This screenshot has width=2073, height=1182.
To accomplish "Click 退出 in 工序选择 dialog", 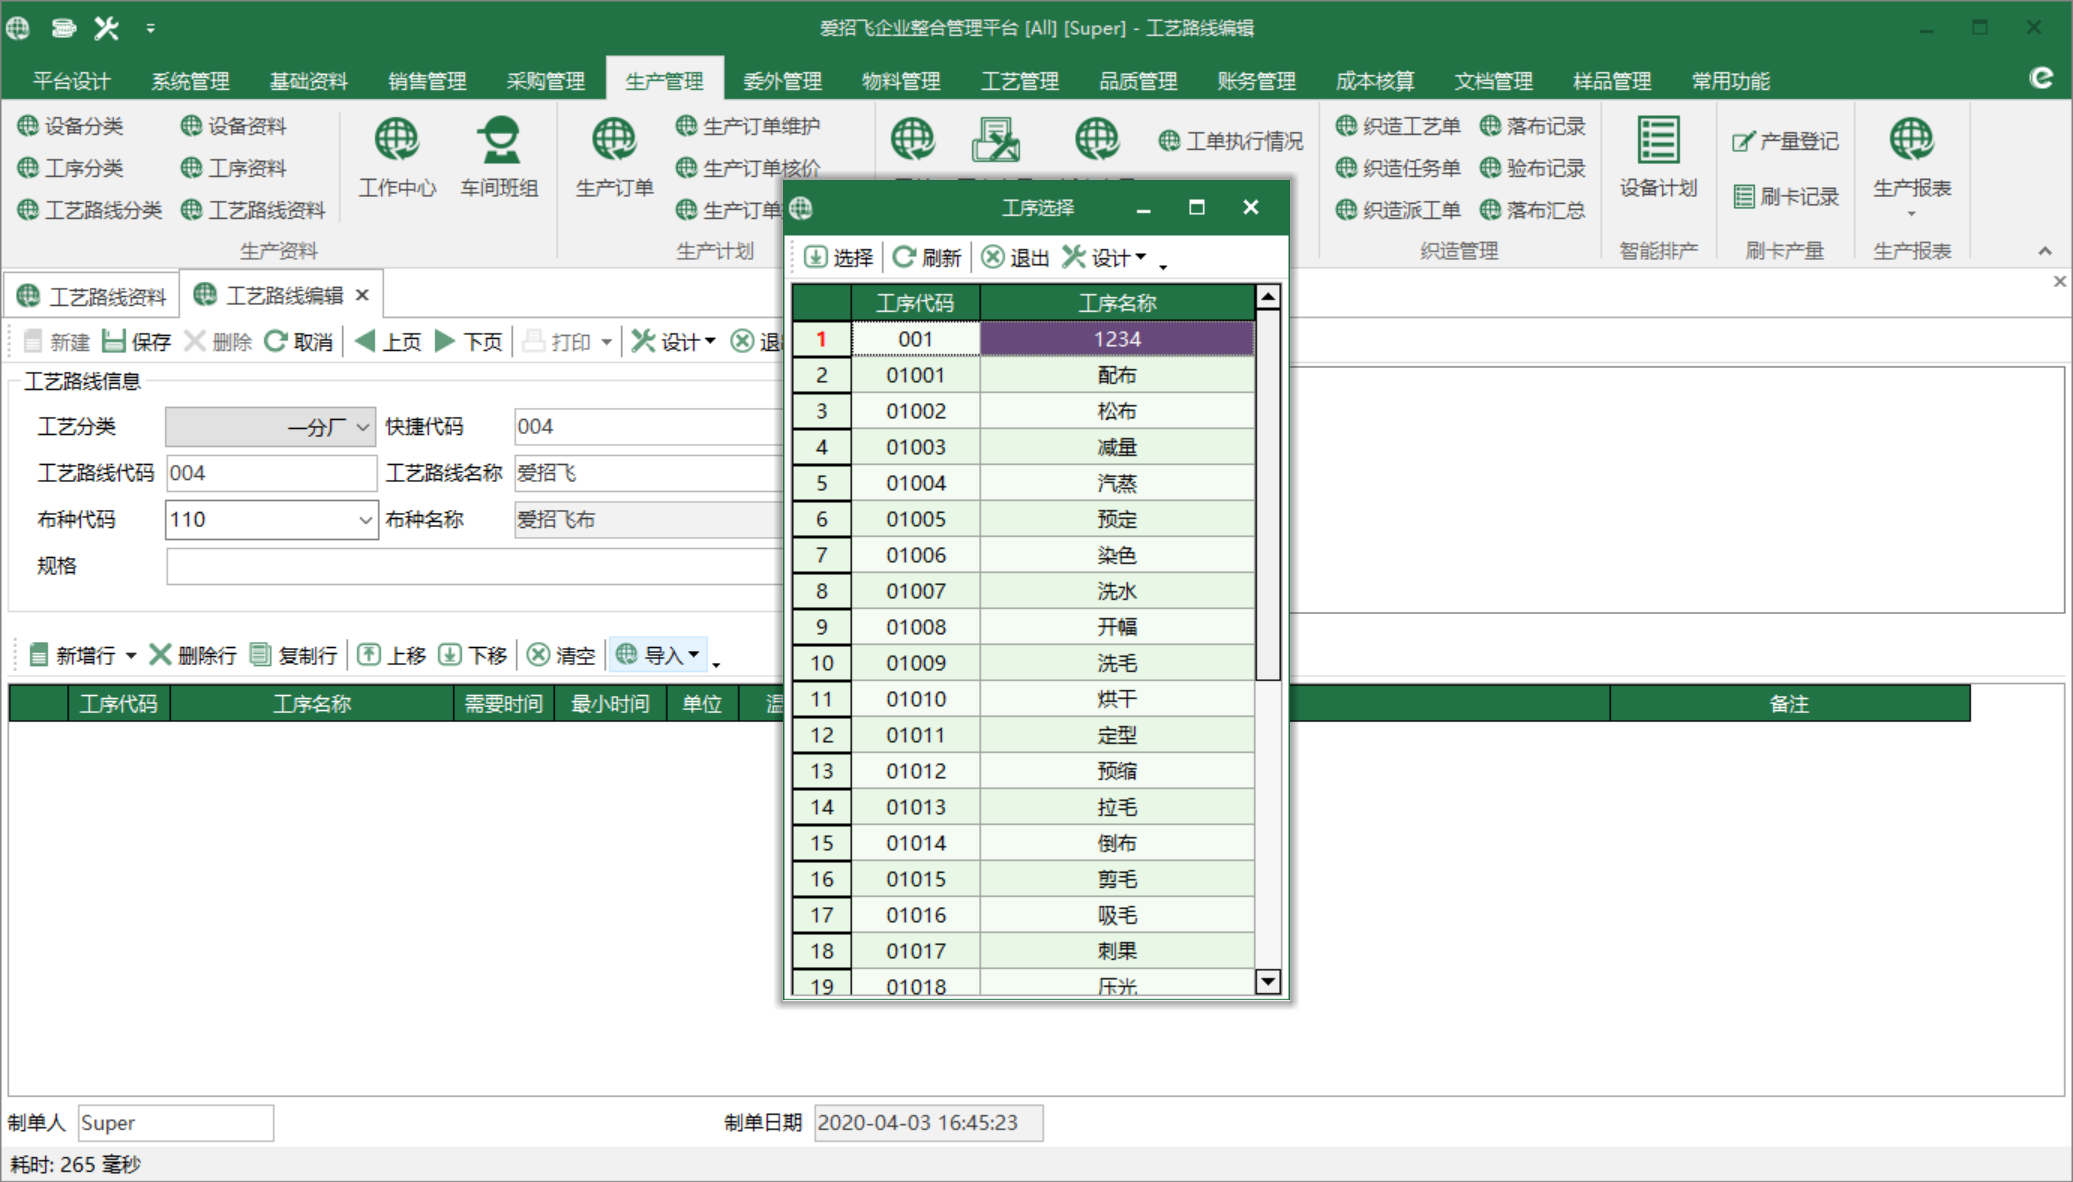I will pyautogui.click(x=1015, y=258).
